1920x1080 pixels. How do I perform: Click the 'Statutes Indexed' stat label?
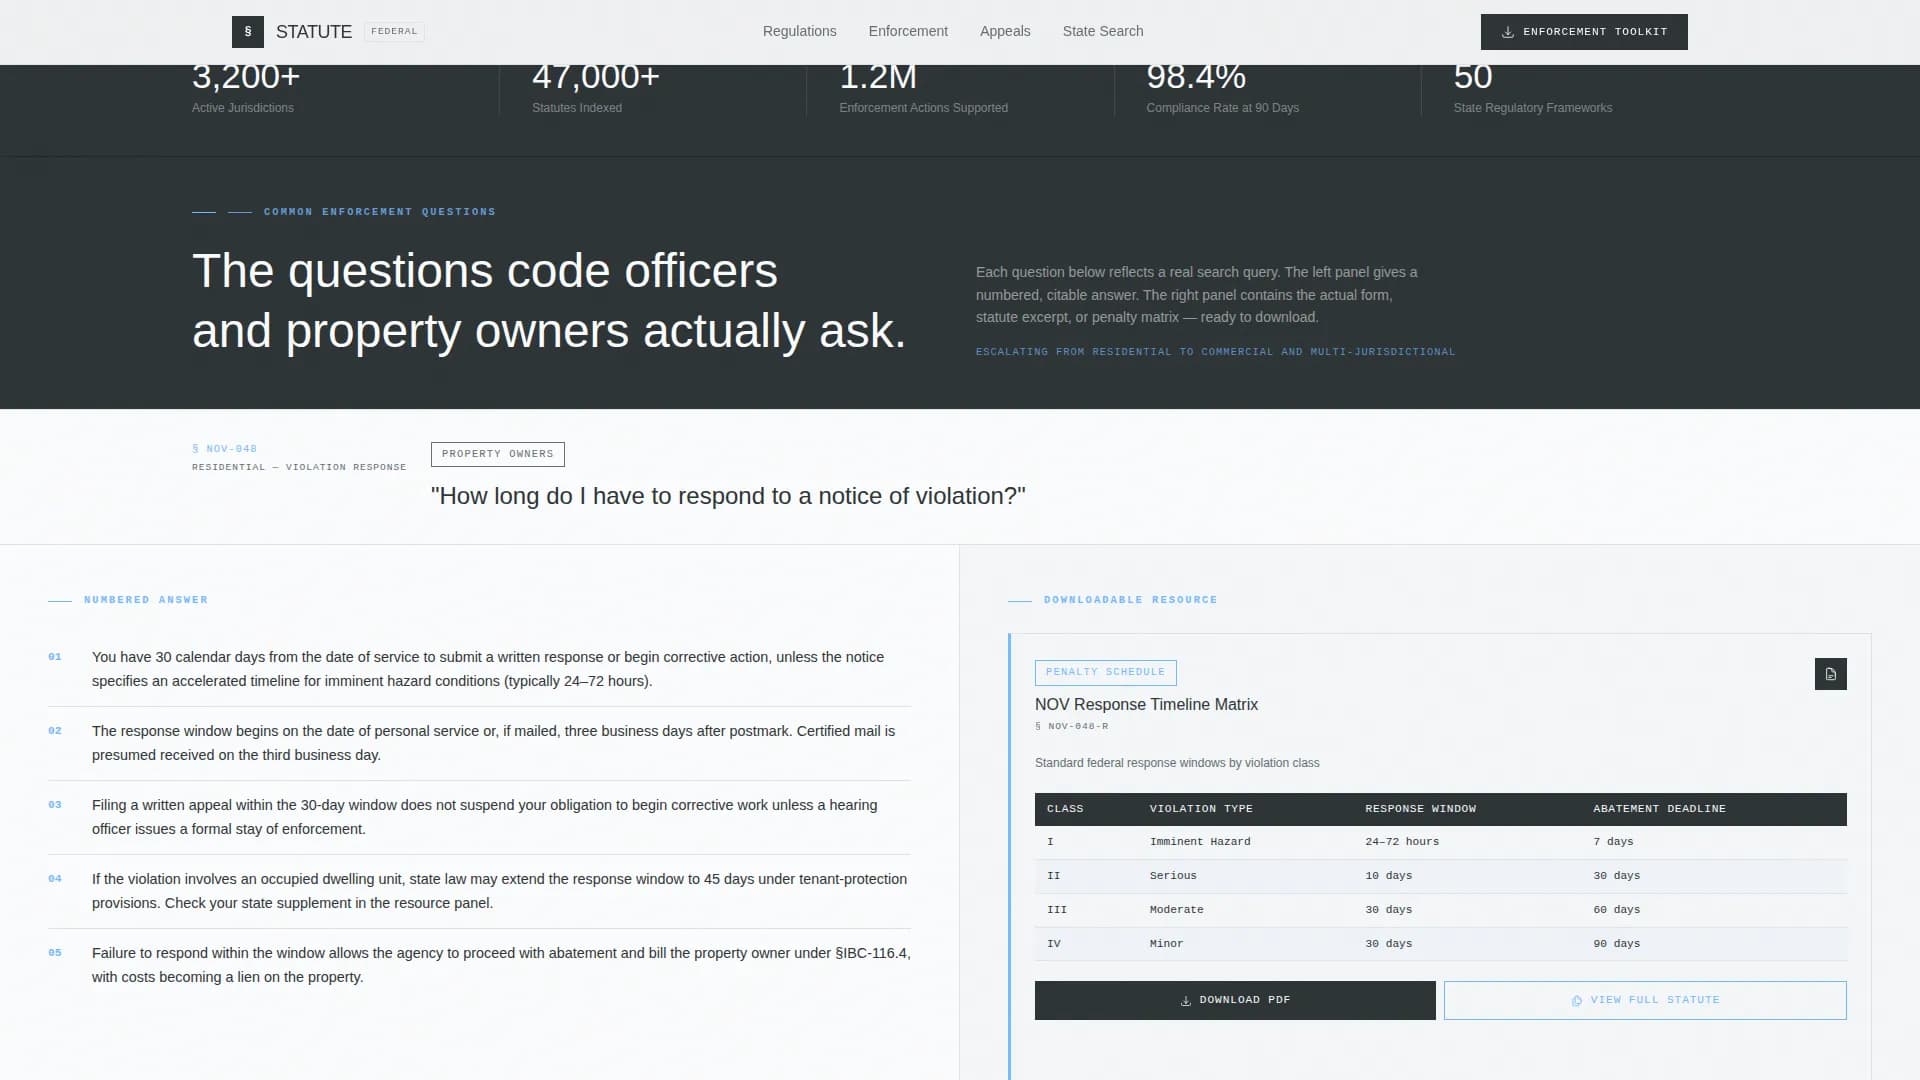click(x=577, y=108)
